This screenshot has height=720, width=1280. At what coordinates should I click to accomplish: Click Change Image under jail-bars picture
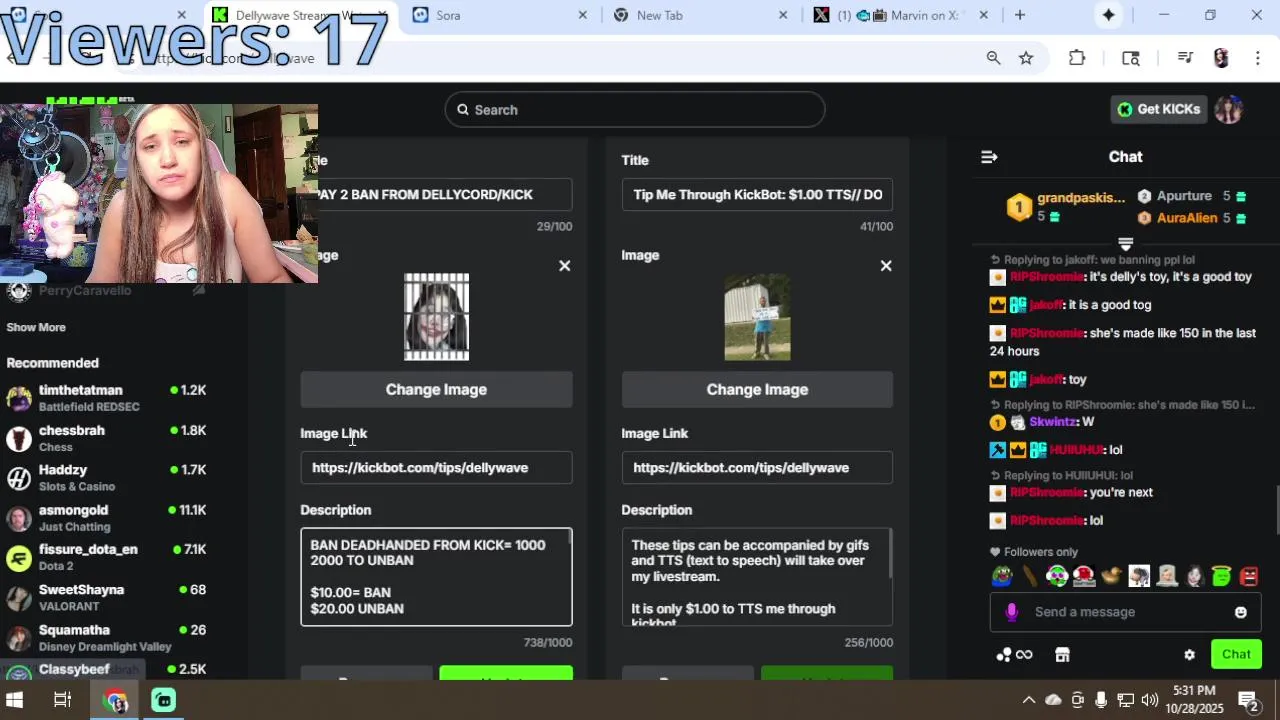436,390
